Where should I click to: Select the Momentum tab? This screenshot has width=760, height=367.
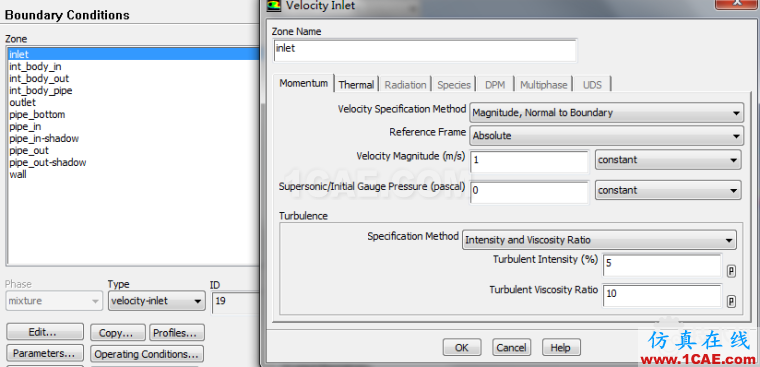(x=303, y=83)
